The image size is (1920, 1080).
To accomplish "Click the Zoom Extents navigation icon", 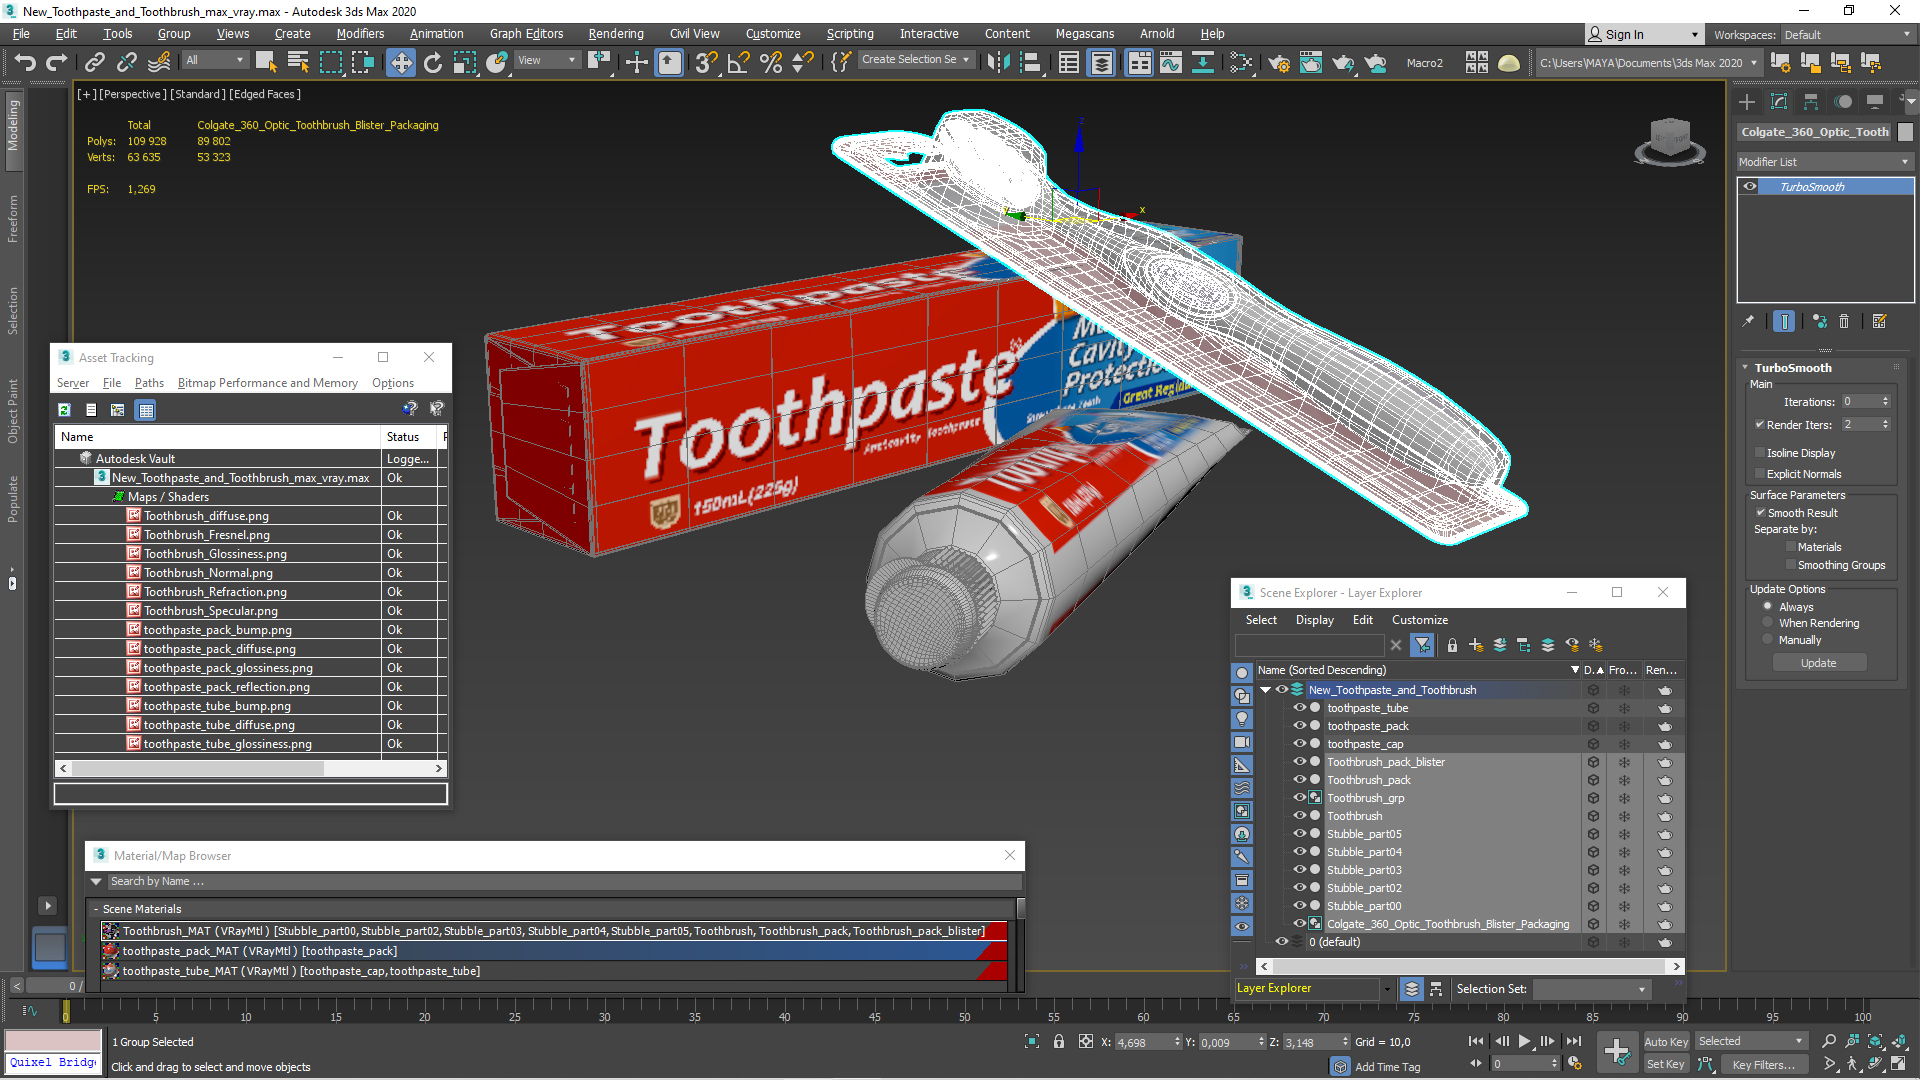I will (1875, 1041).
